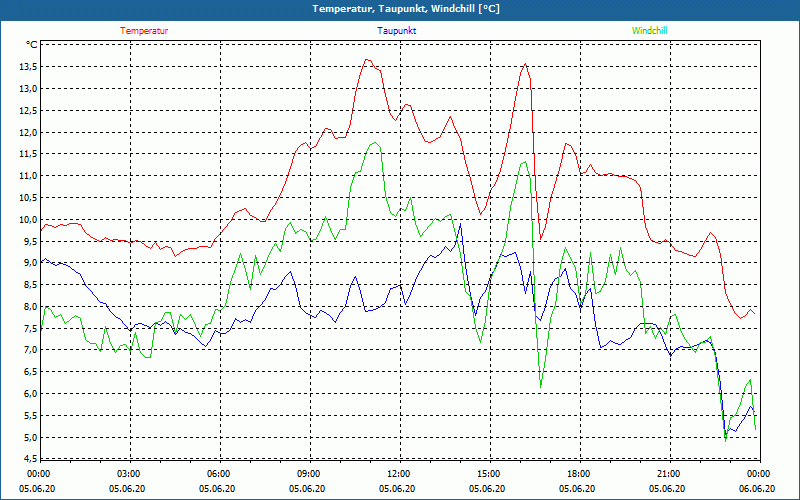Viewport: 800px width, 500px height.
Task: Click the 13,0 y-axis value
Action: 28,89
